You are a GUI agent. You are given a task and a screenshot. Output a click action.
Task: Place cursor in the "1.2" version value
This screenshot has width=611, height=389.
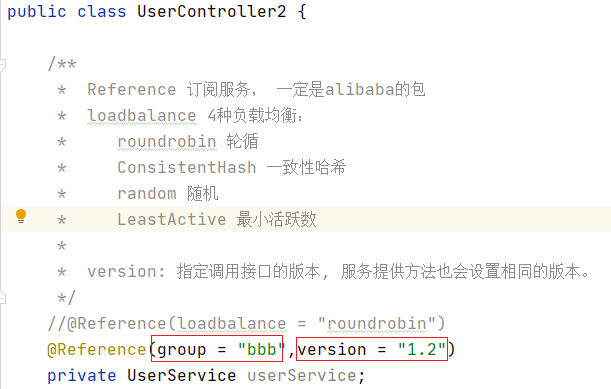point(422,349)
